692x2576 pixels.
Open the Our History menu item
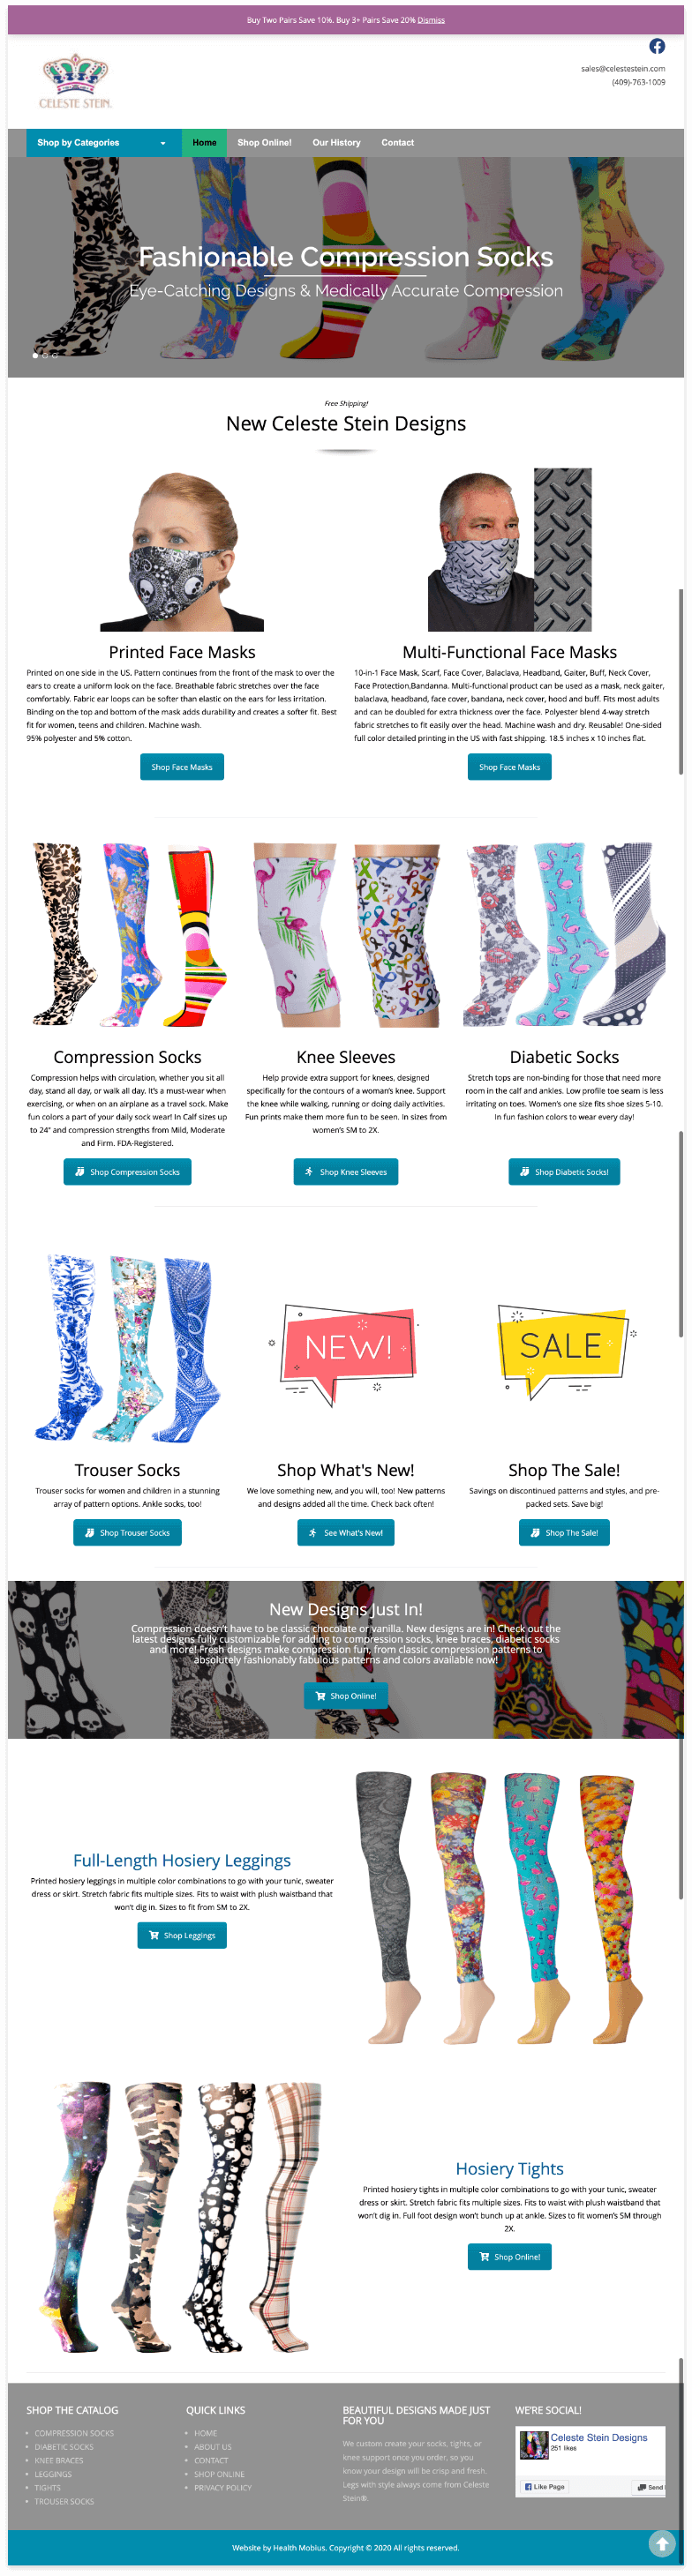coord(336,143)
